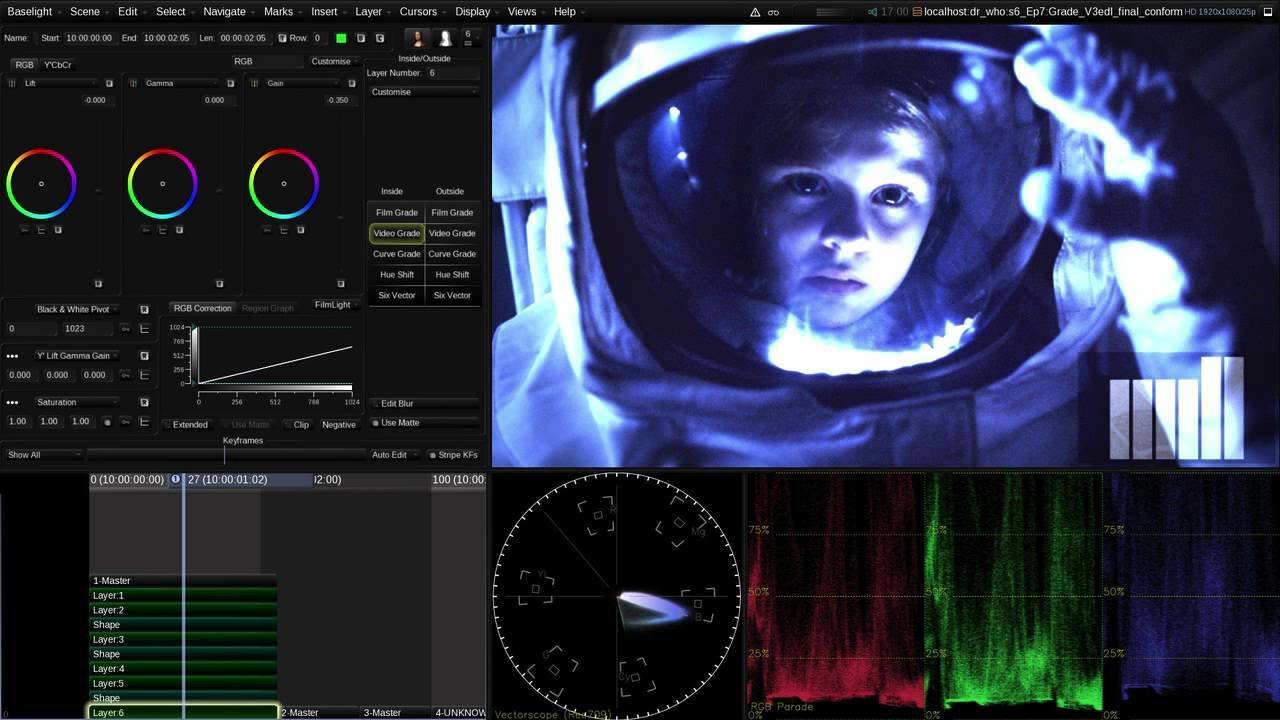Toggle the icon button left of Row field
The height and width of the screenshot is (720, 1280).
pyautogui.click(x=280, y=38)
